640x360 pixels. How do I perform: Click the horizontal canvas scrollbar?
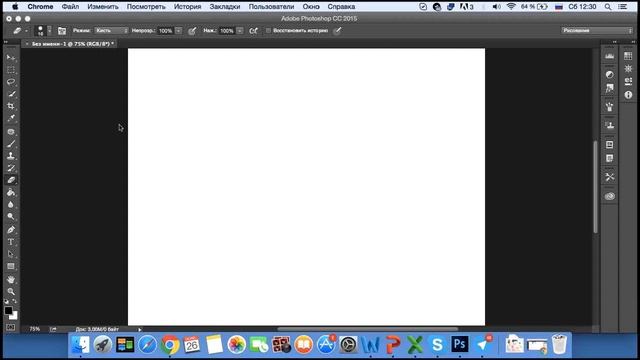coord(367,329)
